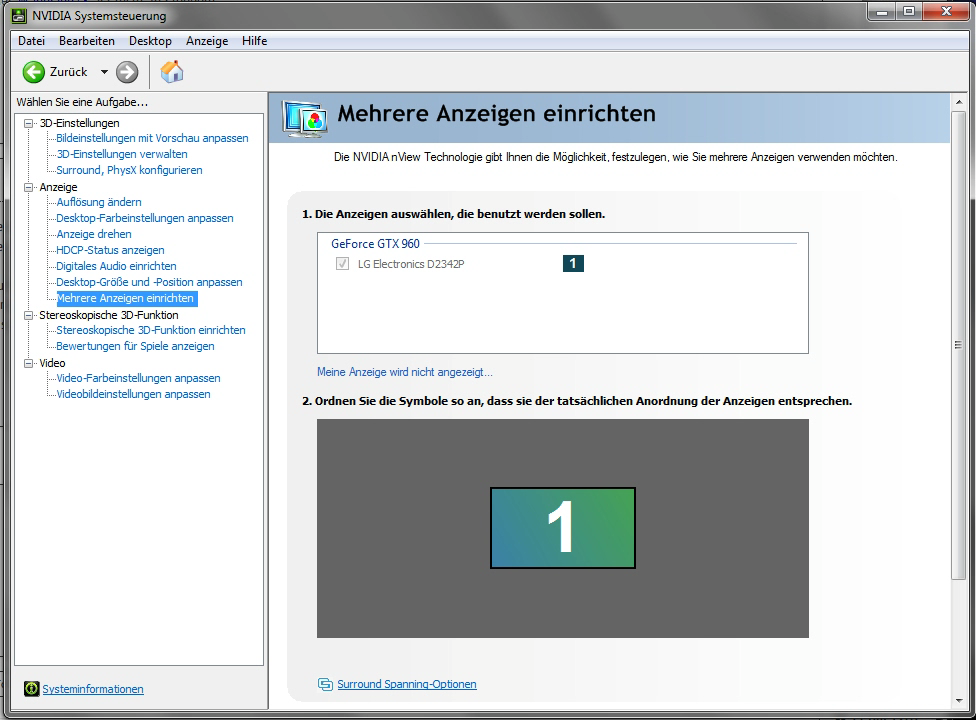Open the Bearbeiten menu
976x720 pixels.
point(87,41)
